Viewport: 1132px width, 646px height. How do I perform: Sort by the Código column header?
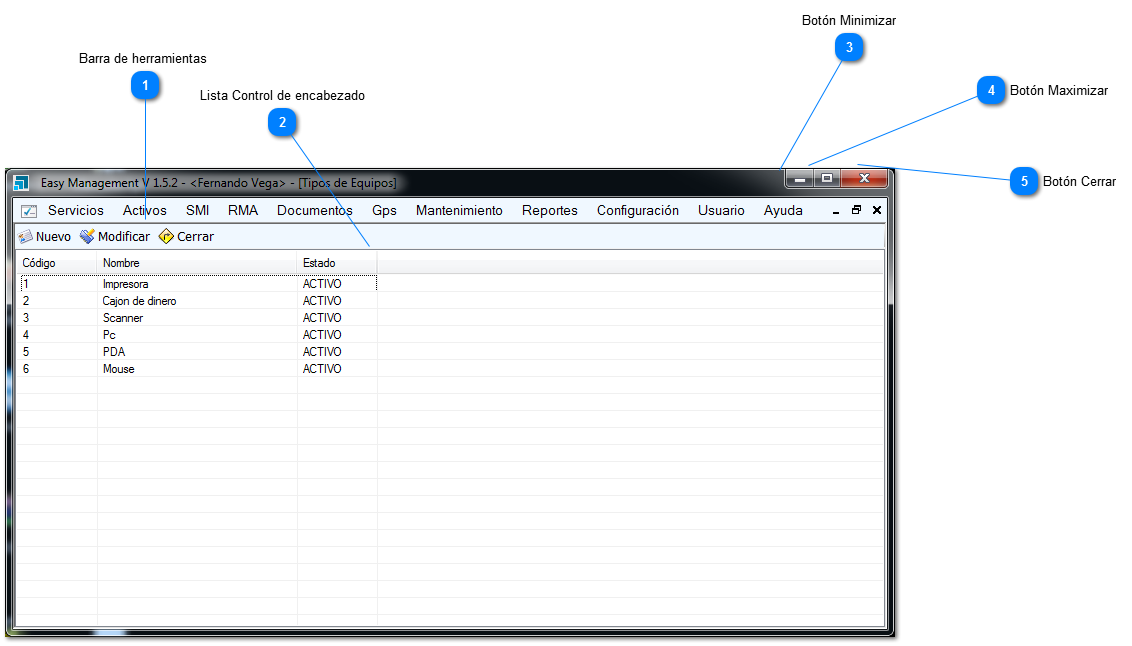click(x=56, y=263)
